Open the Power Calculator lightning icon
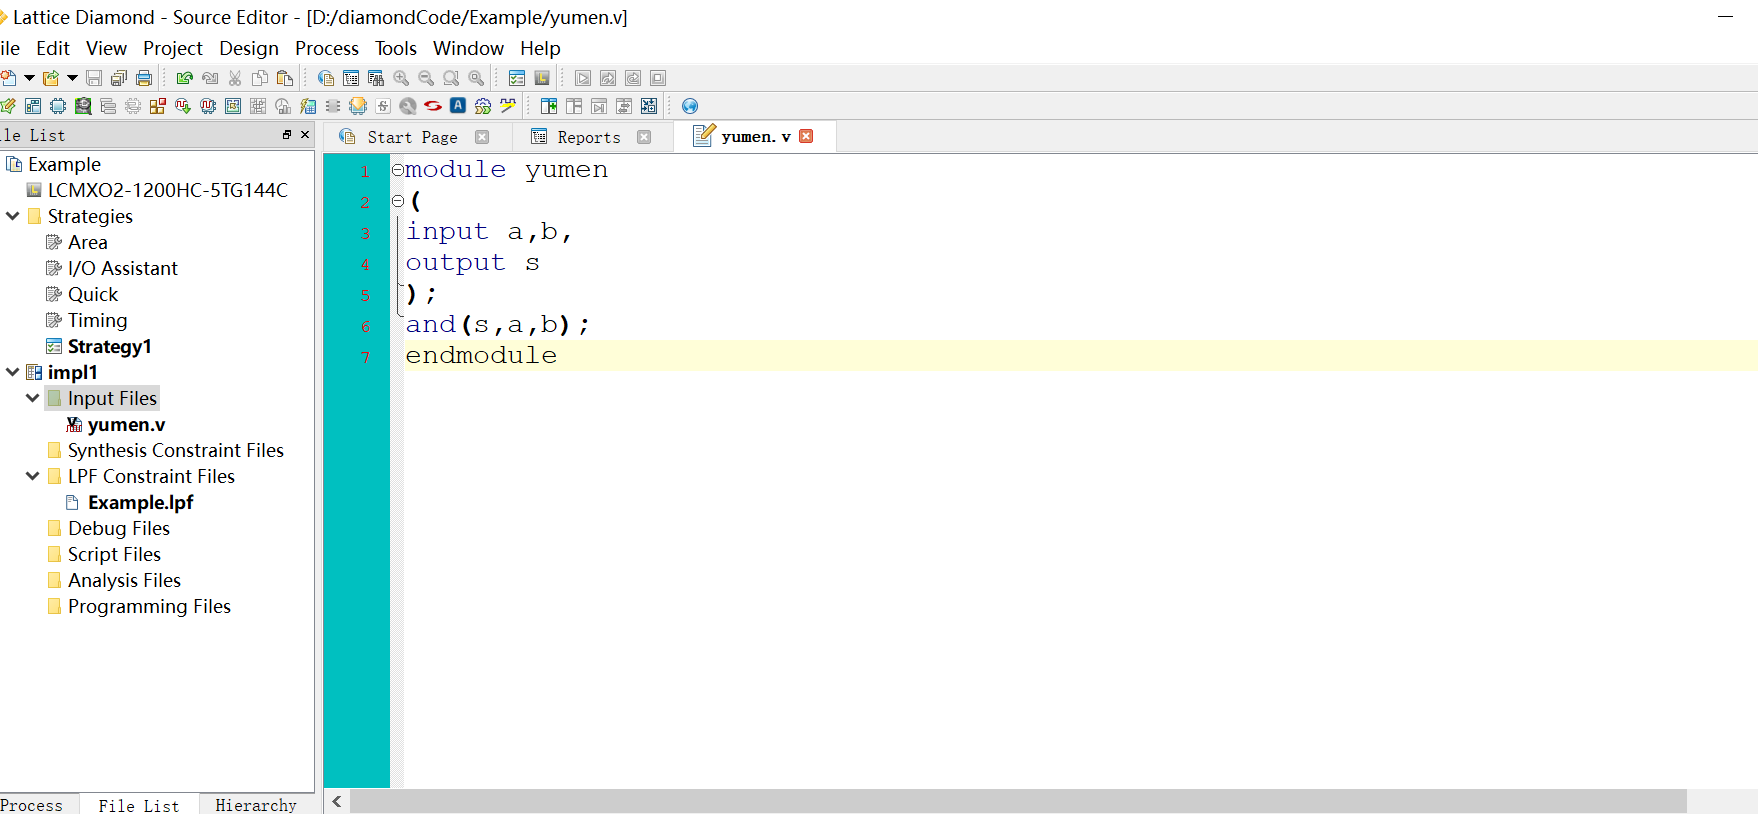The height and width of the screenshot is (814, 1758). click(x=308, y=106)
